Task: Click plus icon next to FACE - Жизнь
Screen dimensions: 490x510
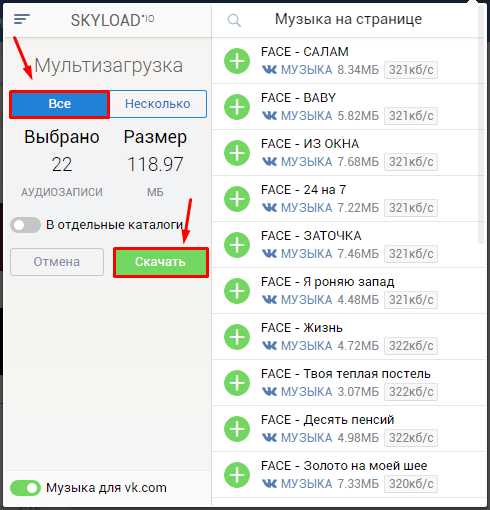Action: pyautogui.click(x=237, y=337)
